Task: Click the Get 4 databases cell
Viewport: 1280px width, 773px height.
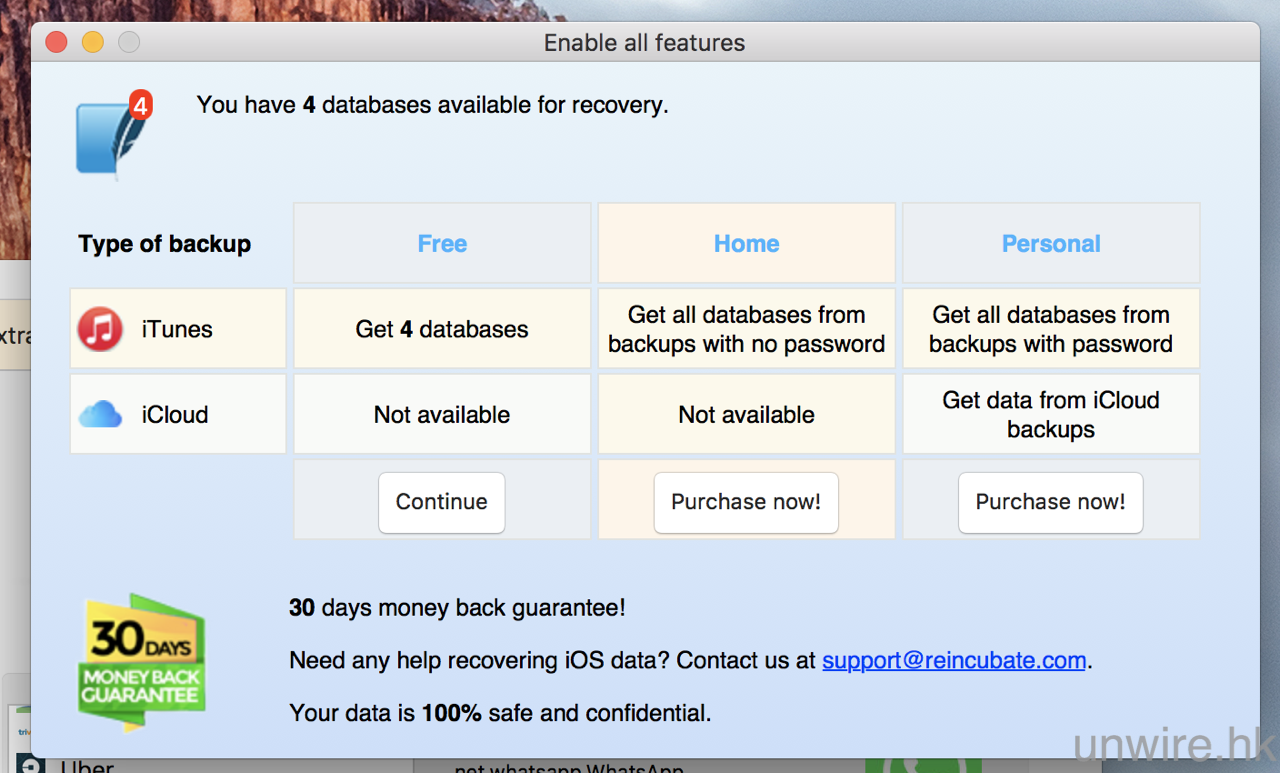Action: click(x=442, y=329)
